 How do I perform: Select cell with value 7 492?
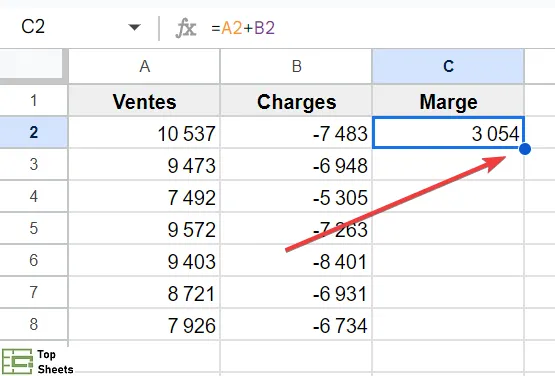[144, 196]
